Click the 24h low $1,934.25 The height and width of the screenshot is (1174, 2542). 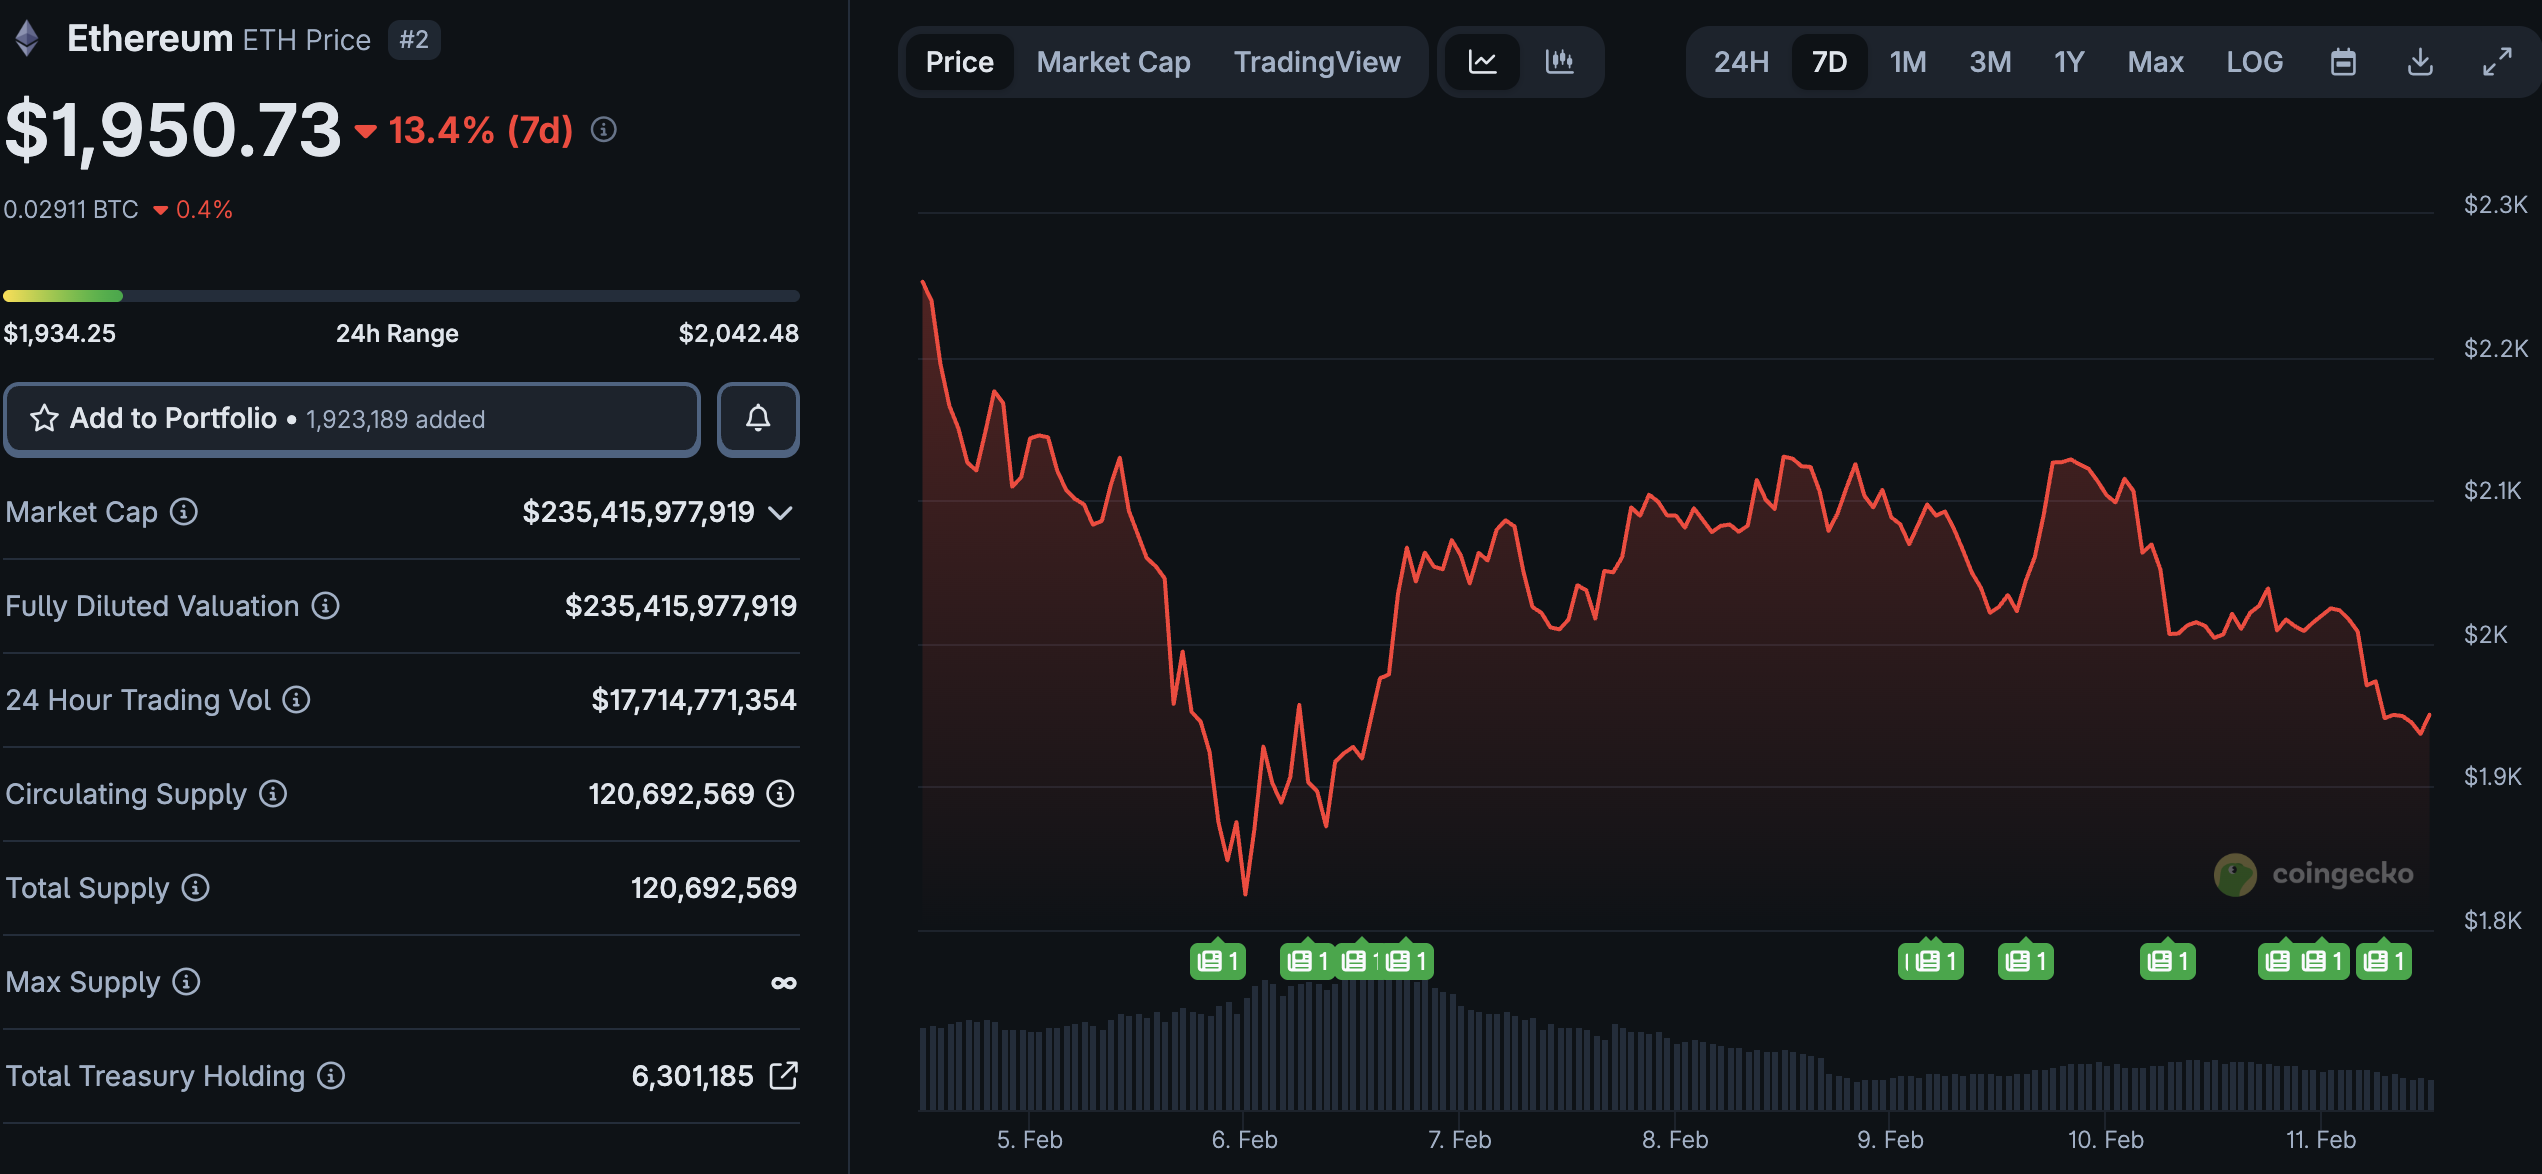(x=60, y=333)
